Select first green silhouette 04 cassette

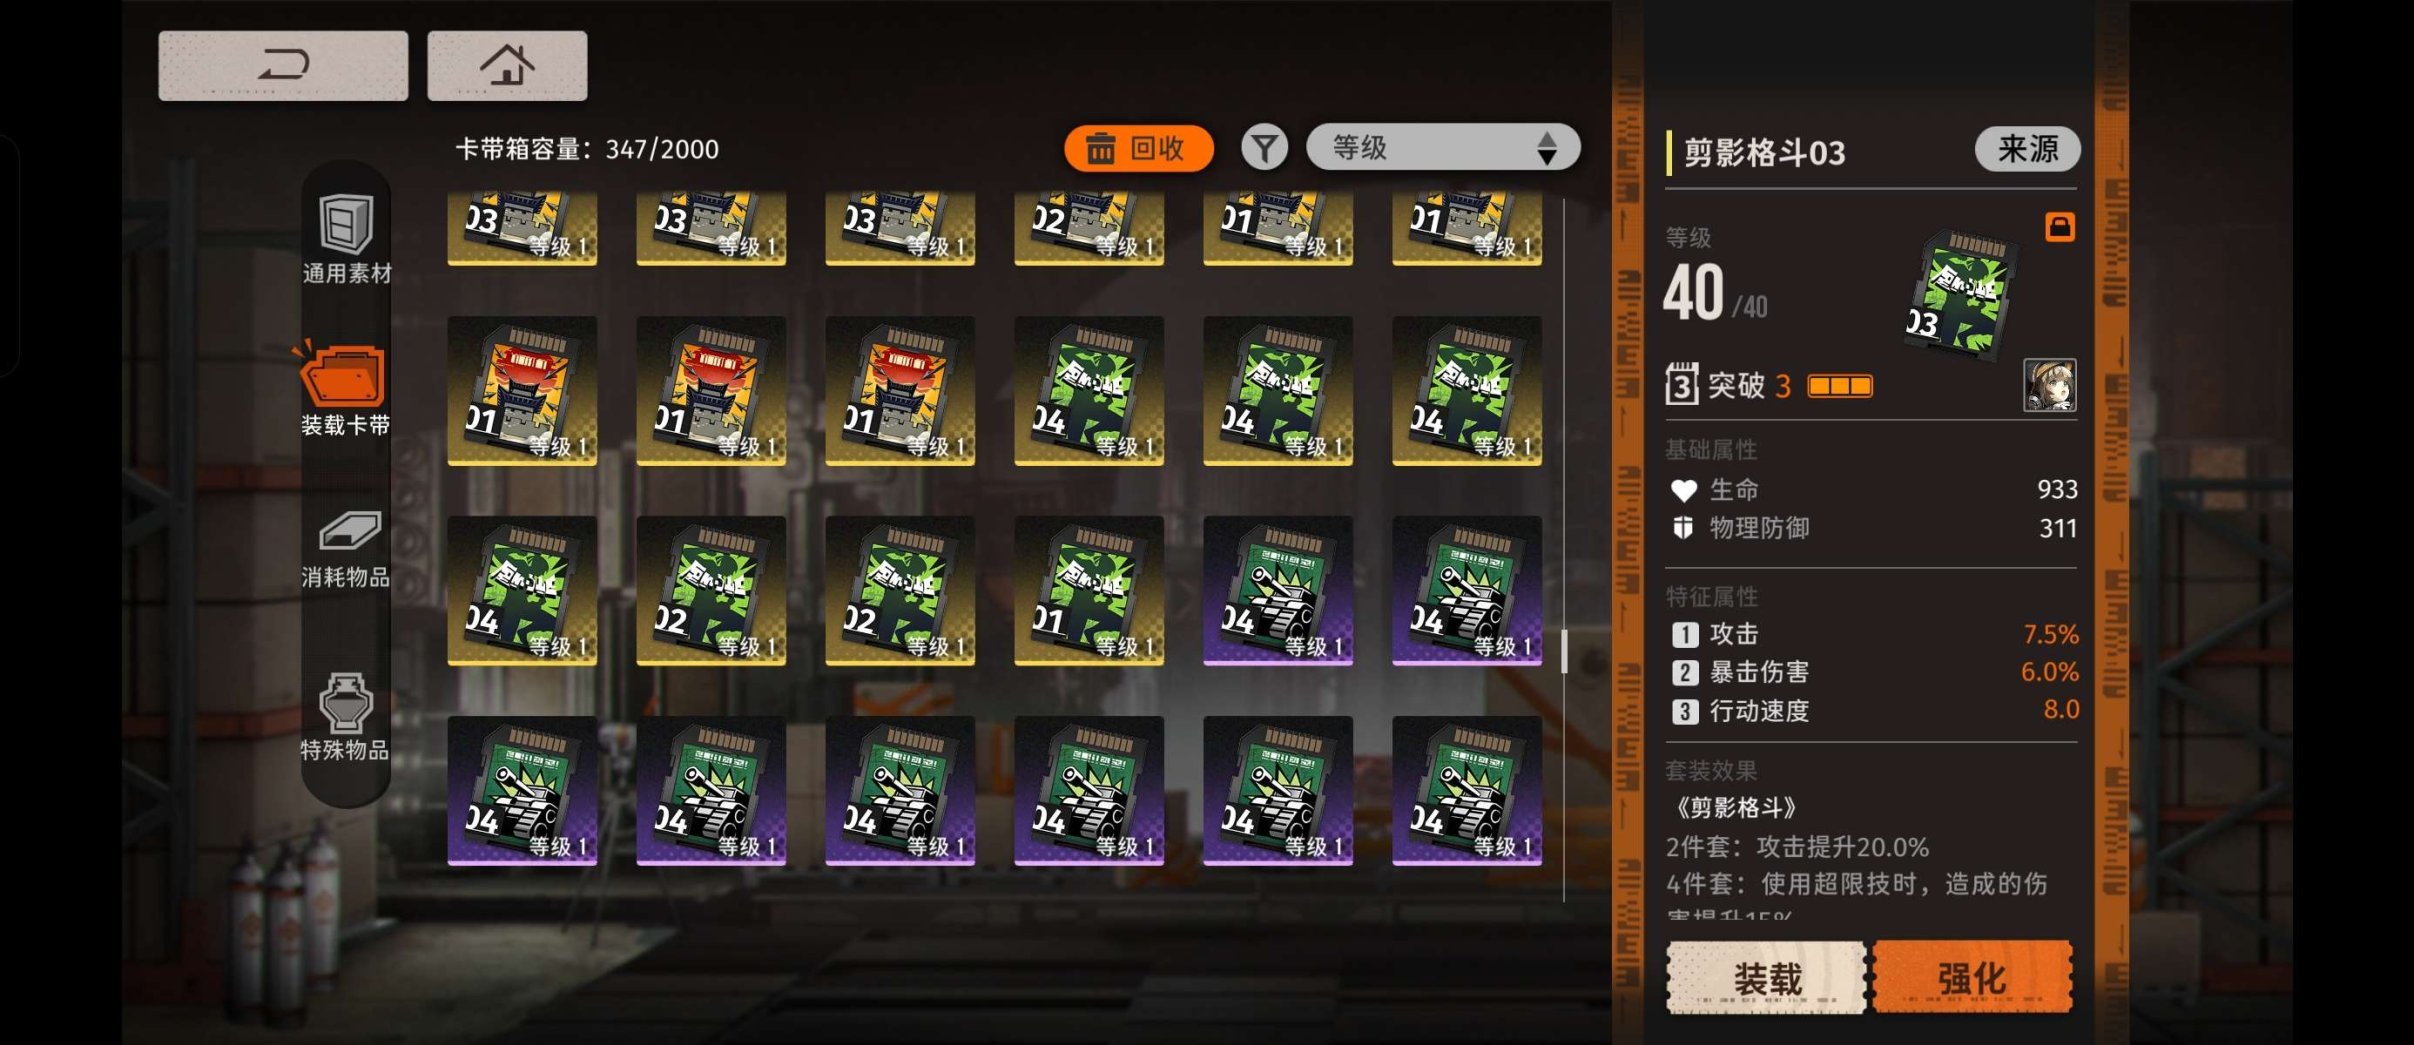click(x=1089, y=391)
